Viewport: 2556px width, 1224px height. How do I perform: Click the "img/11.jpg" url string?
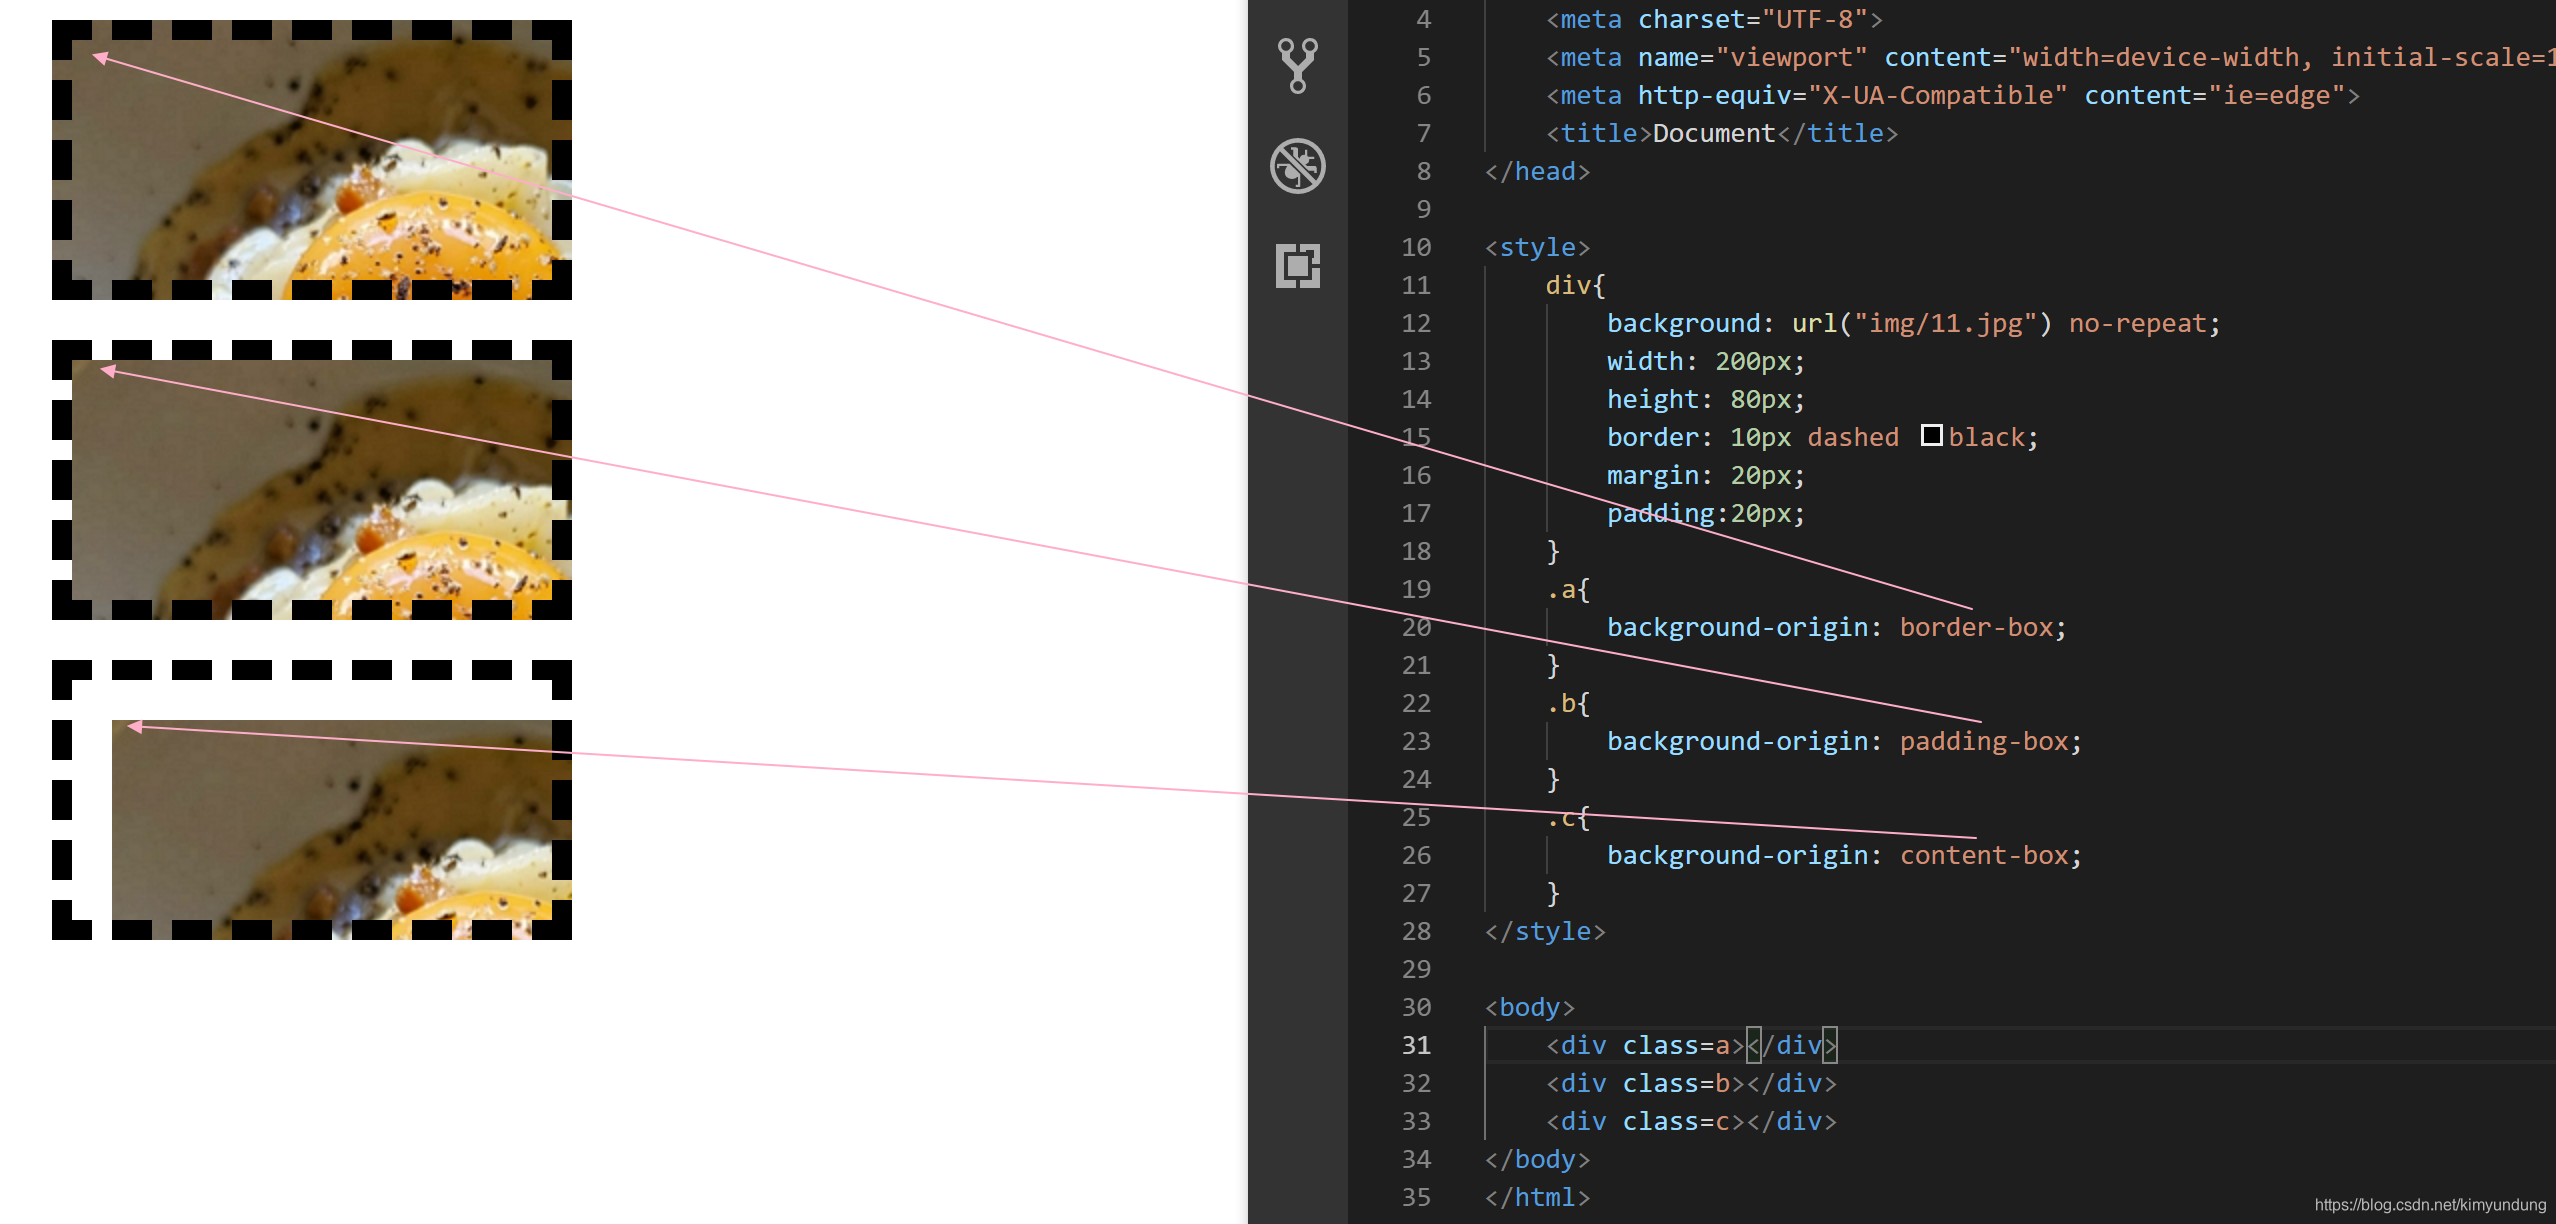point(1946,323)
